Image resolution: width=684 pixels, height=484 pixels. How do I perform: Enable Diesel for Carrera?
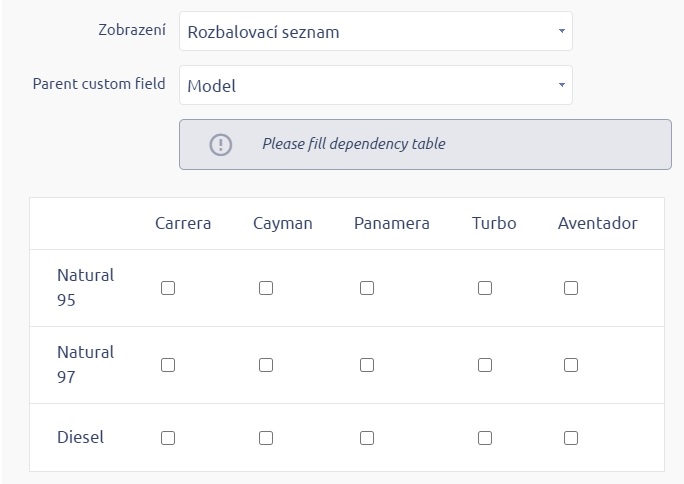pos(168,438)
